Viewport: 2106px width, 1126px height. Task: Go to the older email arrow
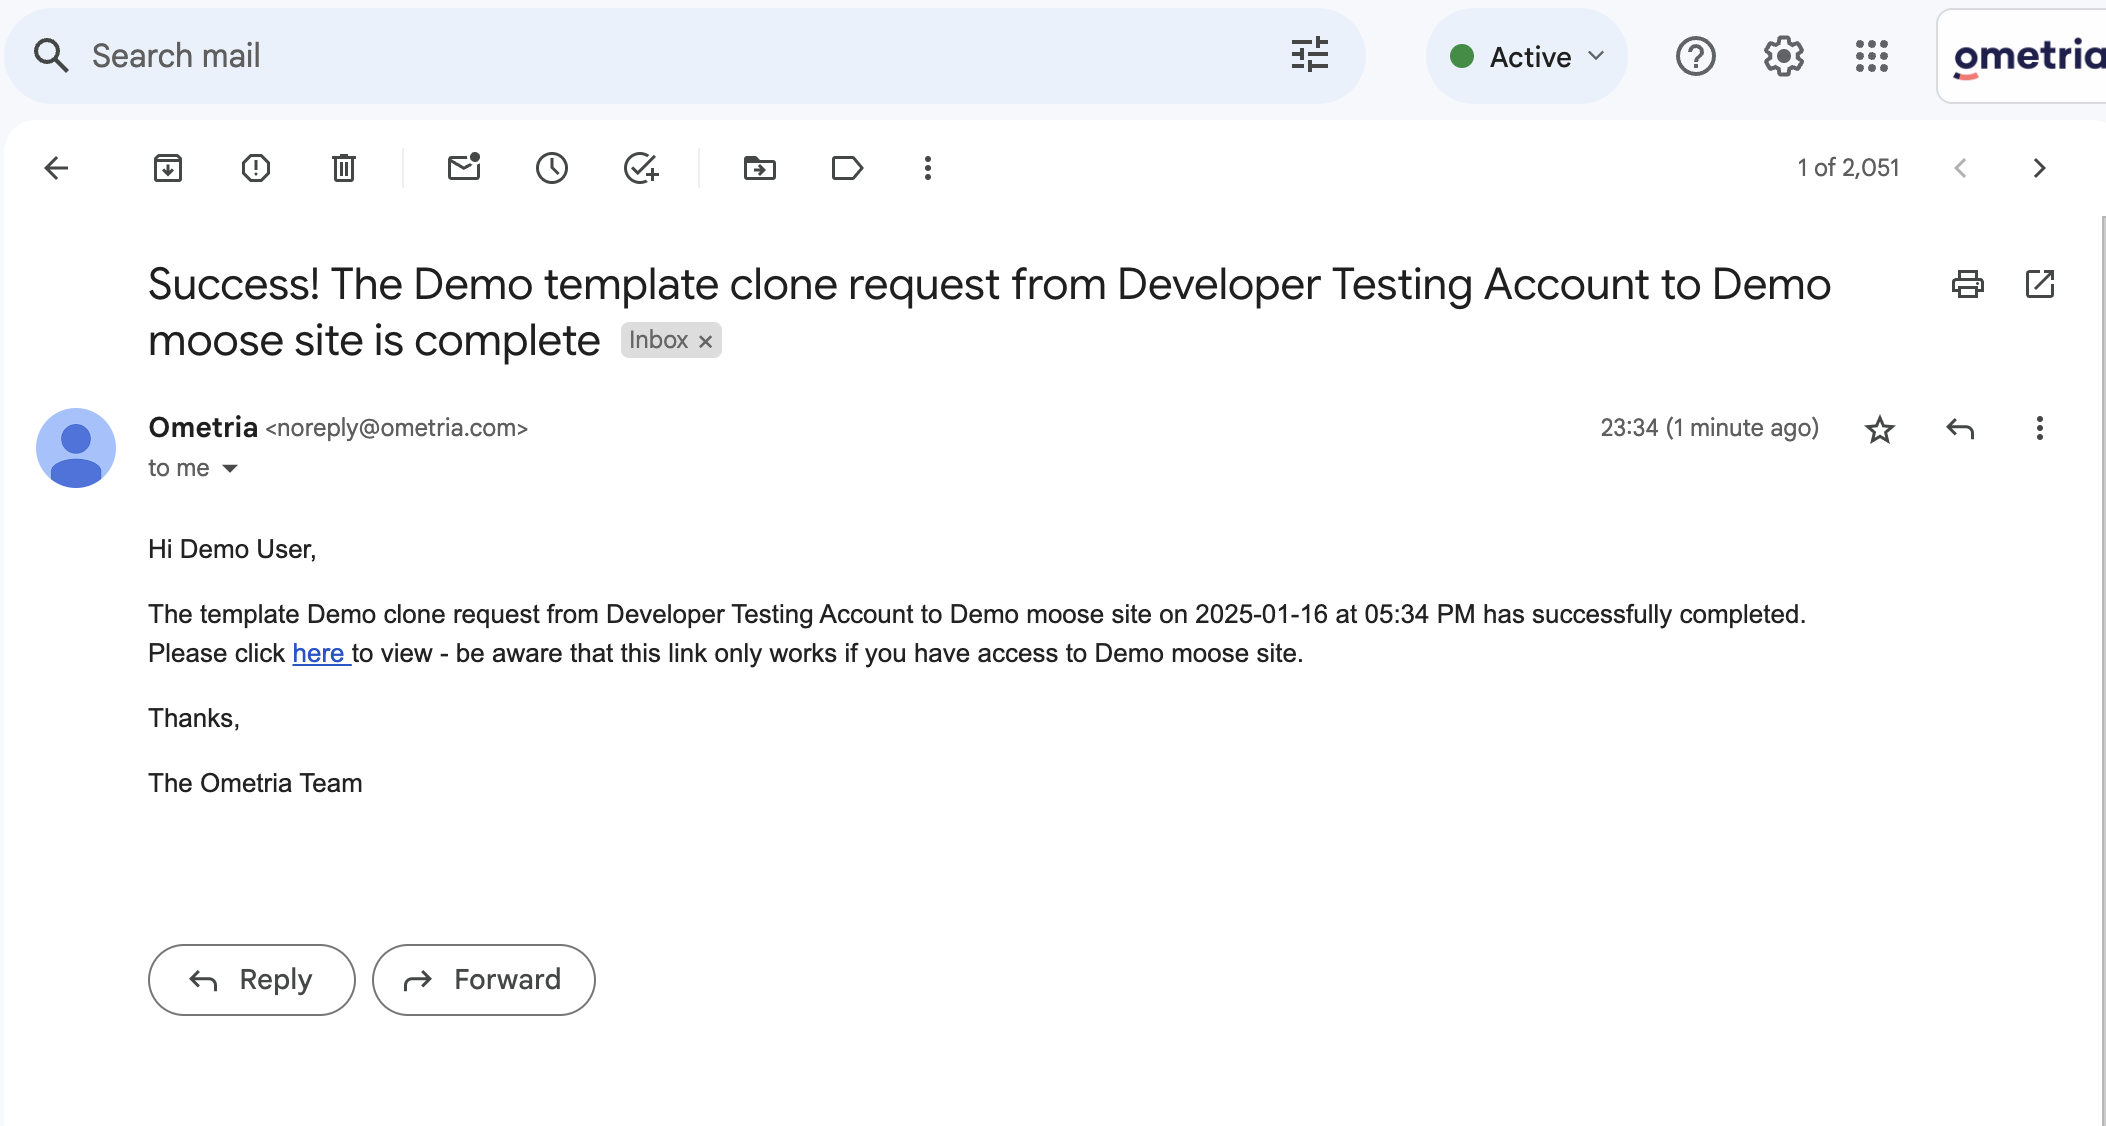coord(2039,168)
